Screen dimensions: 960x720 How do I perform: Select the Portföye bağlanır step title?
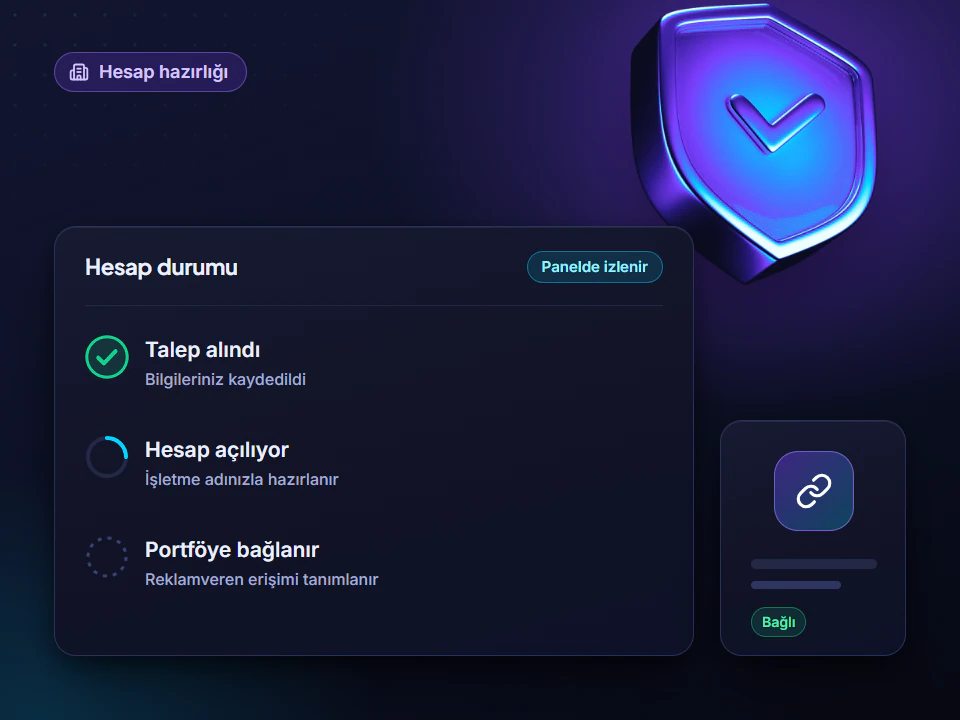coord(232,550)
